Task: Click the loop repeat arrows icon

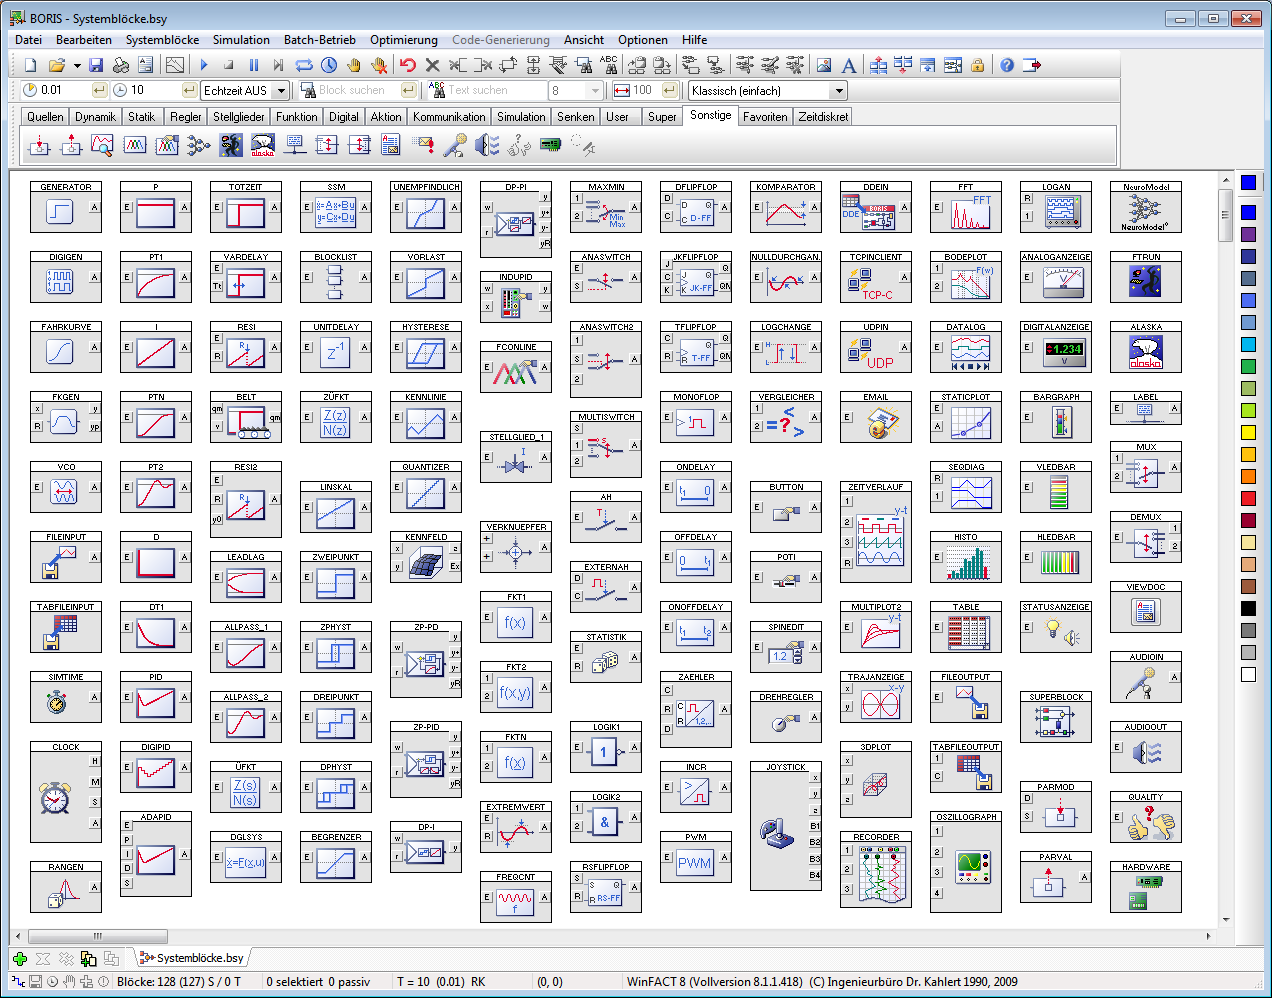Action: (x=304, y=65)
